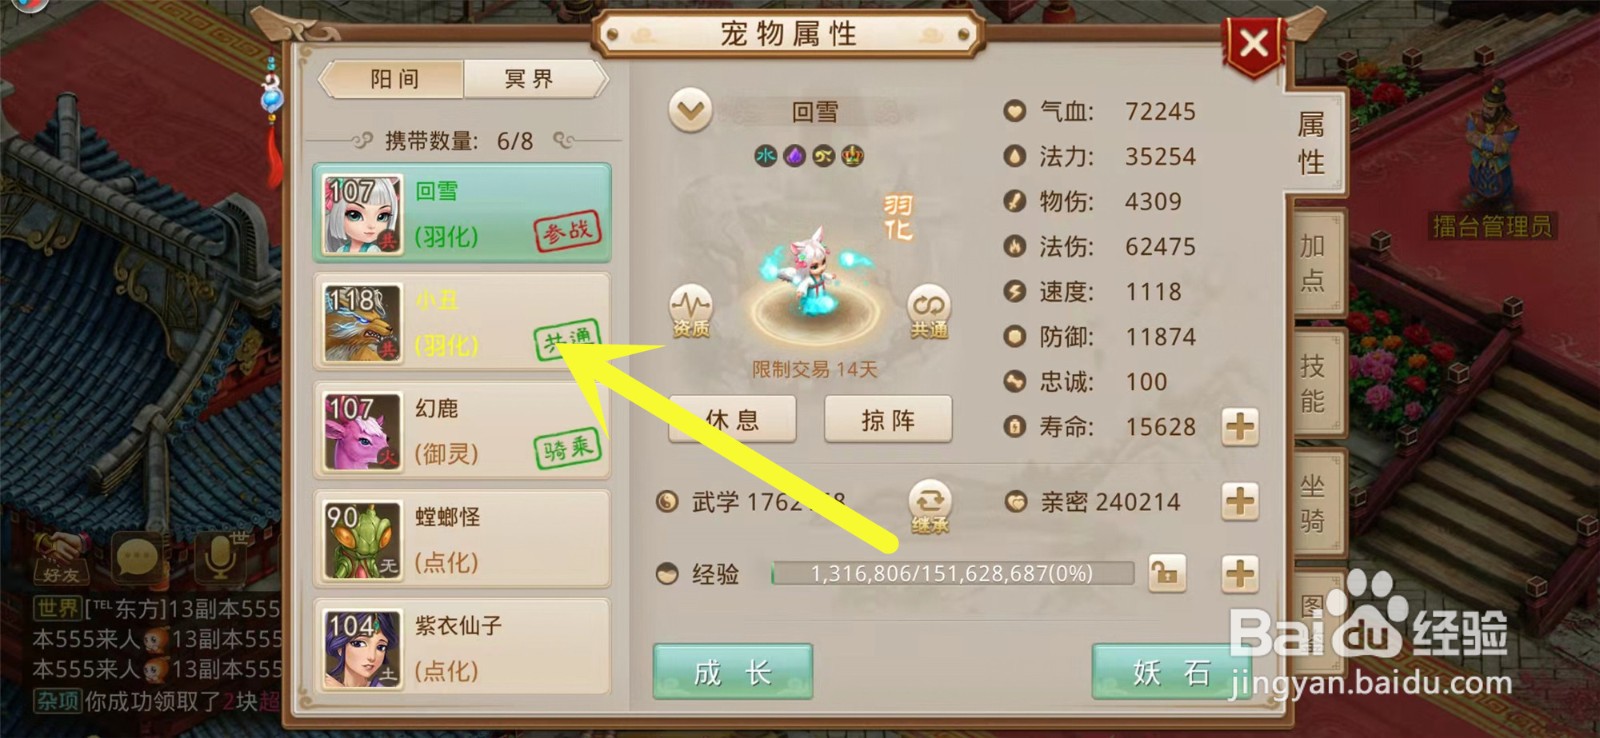
Task: Click the 休息 rest button
Action: coord(732,420)
